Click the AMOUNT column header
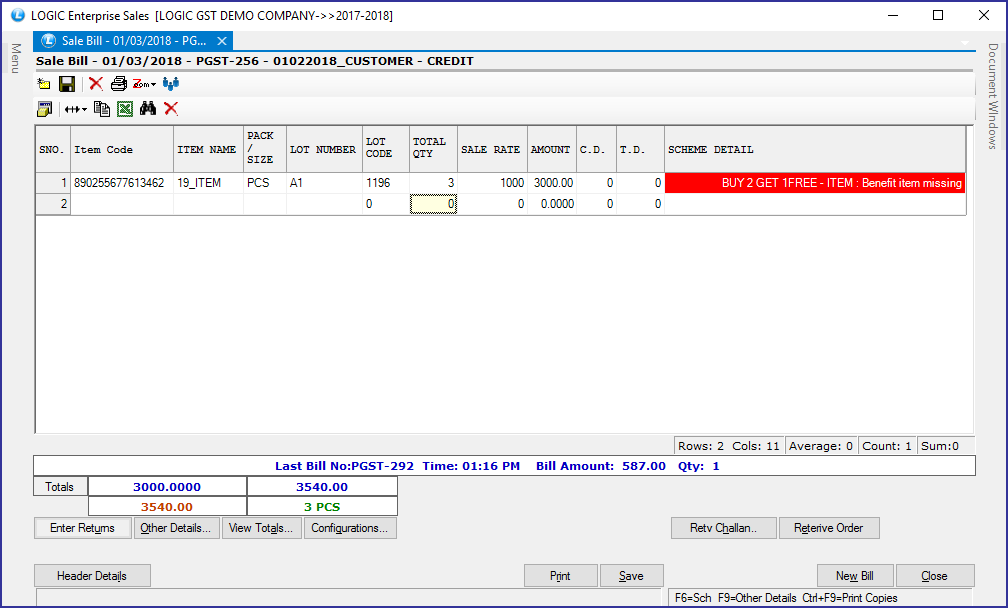 (552, 149)
